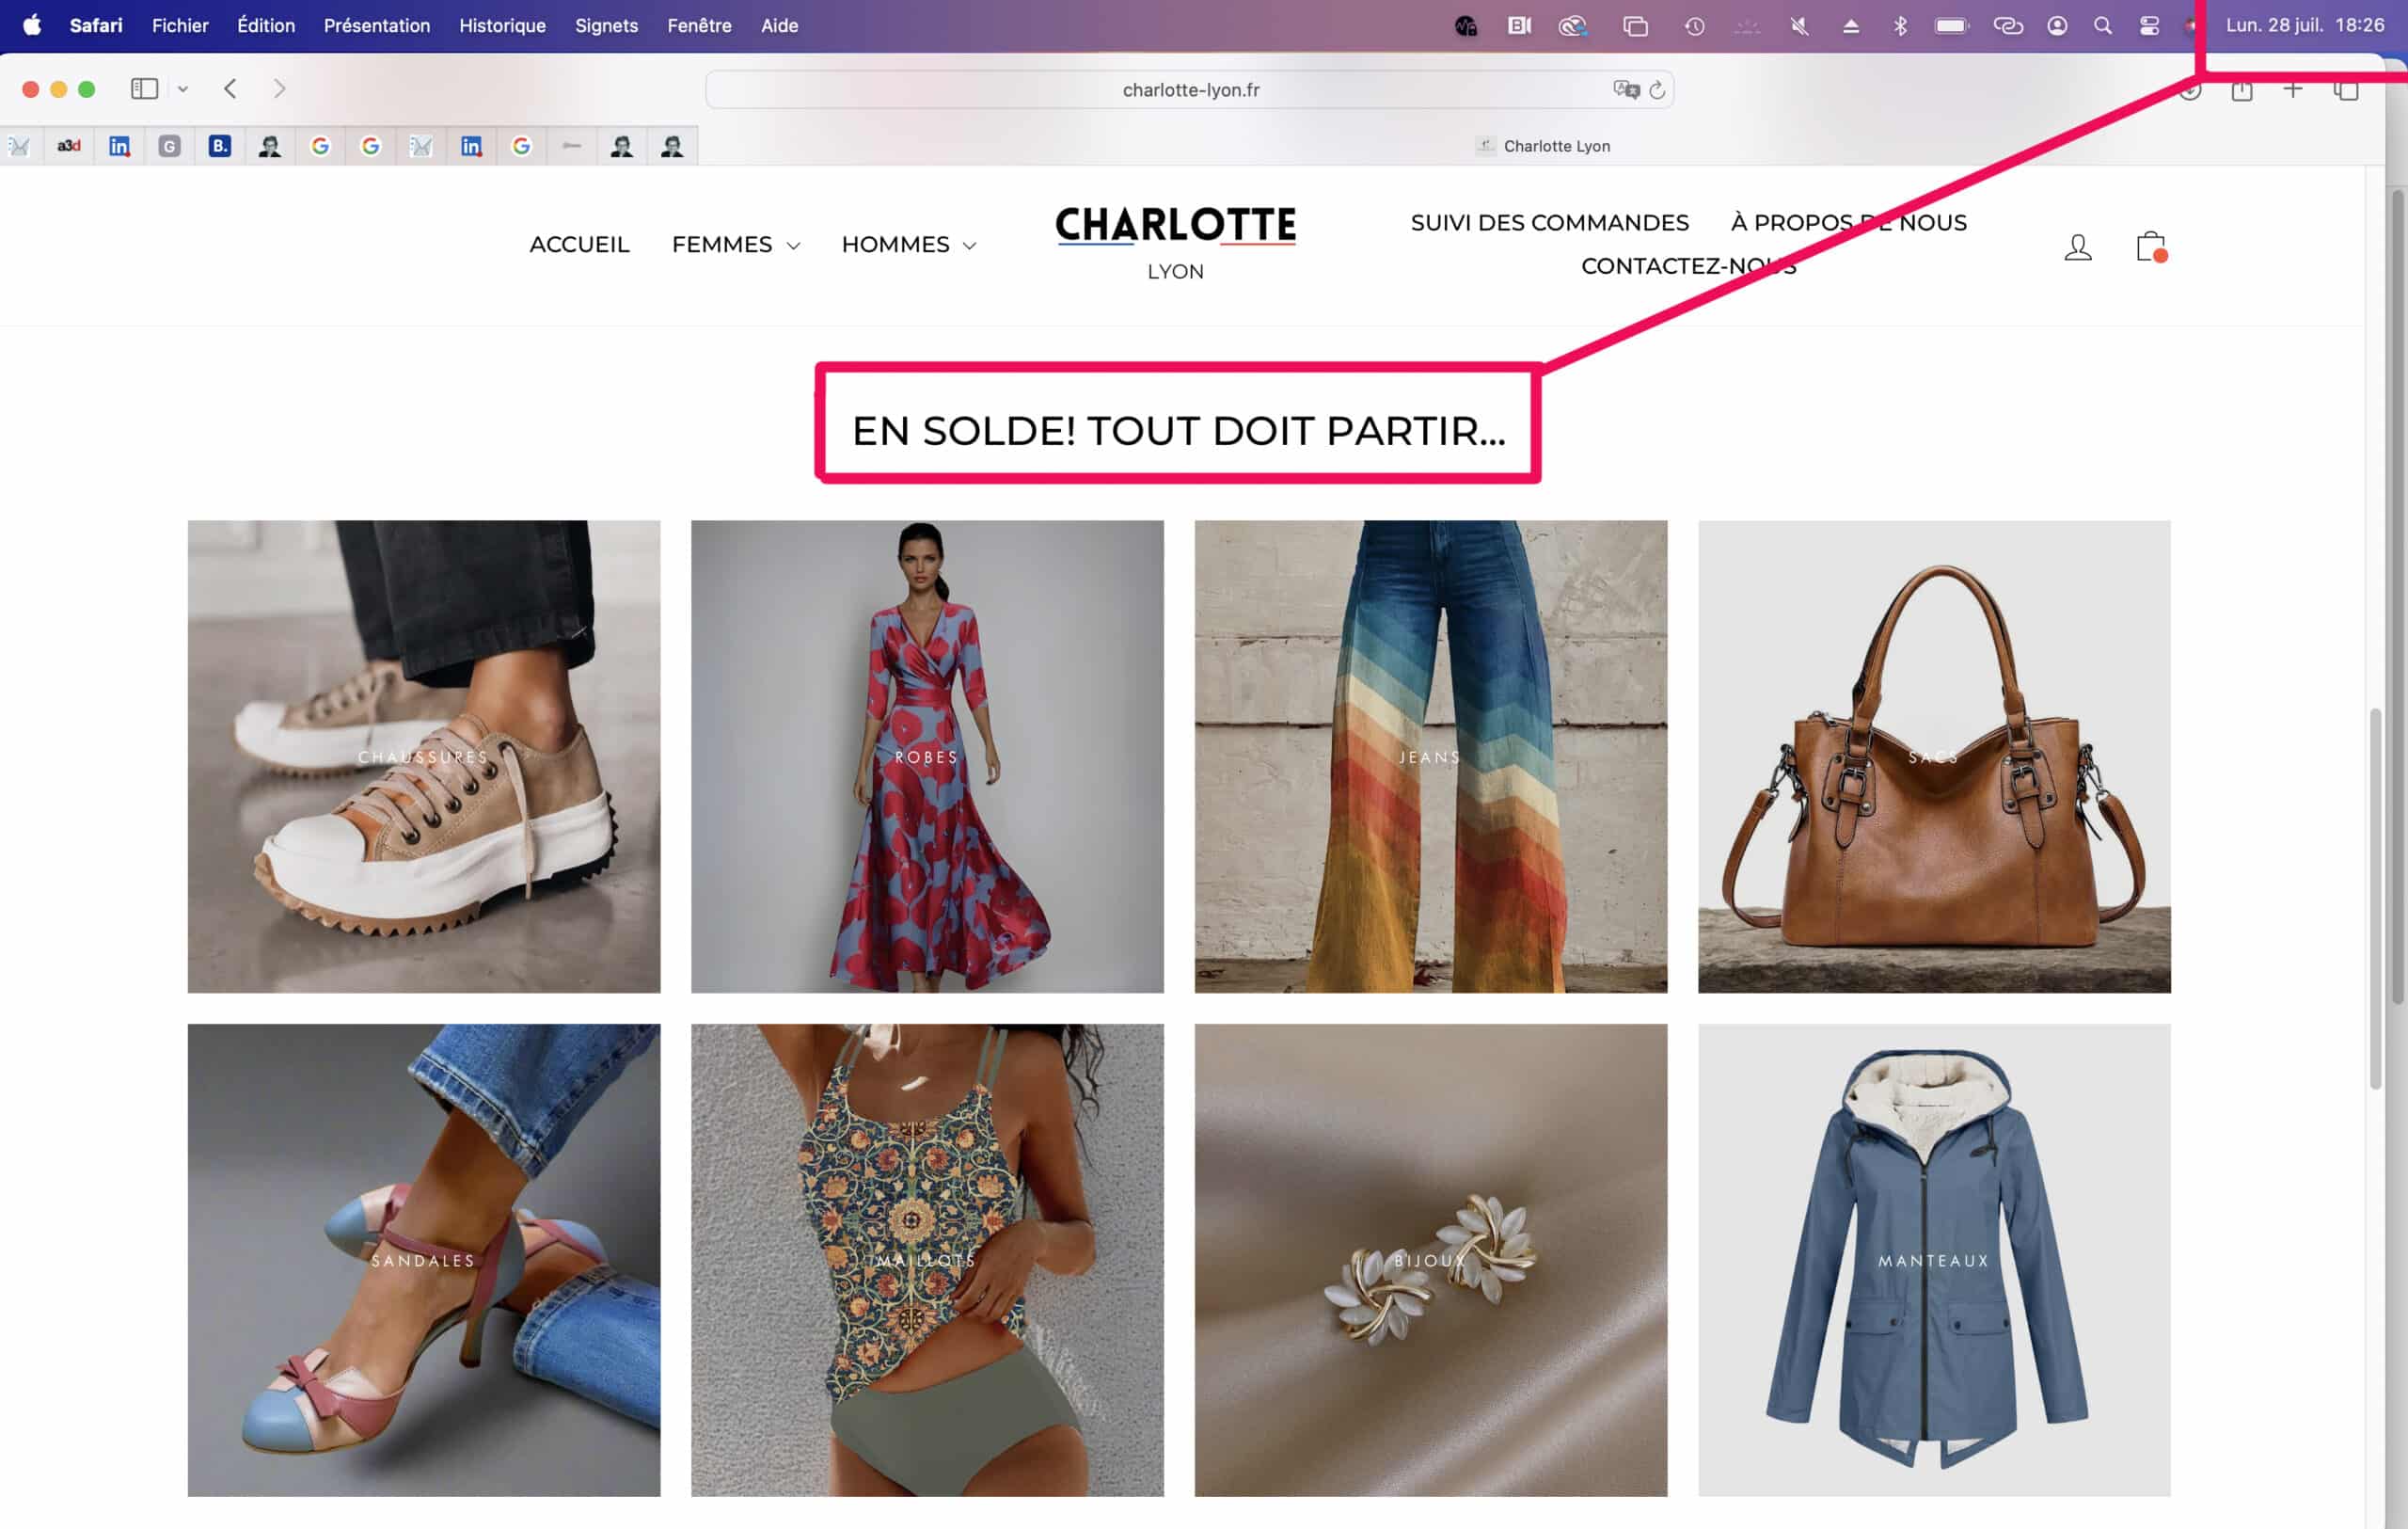Click the page vertical scrollbar thumb
The height and width of the screenshot is (1529, 2408).
2375,898
